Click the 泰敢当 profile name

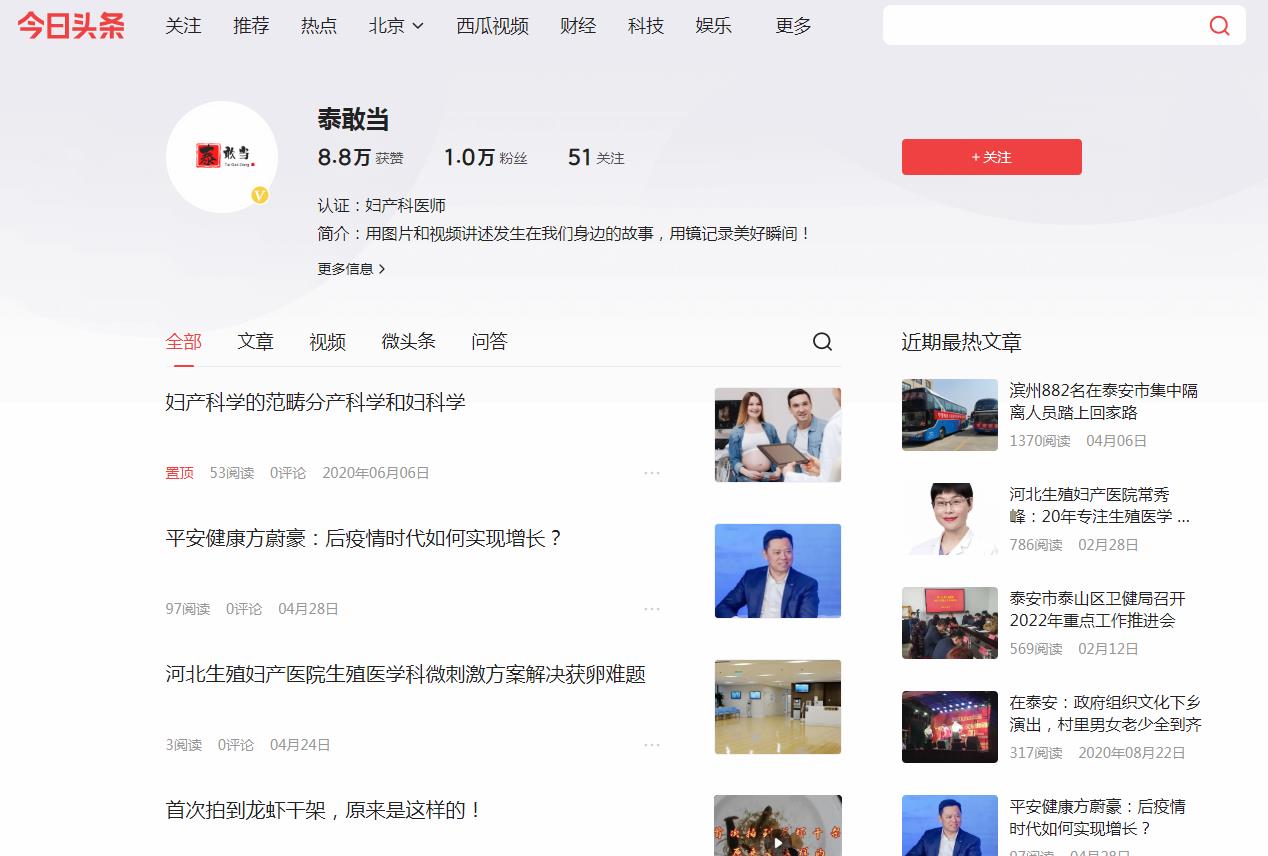click(353, 120)
